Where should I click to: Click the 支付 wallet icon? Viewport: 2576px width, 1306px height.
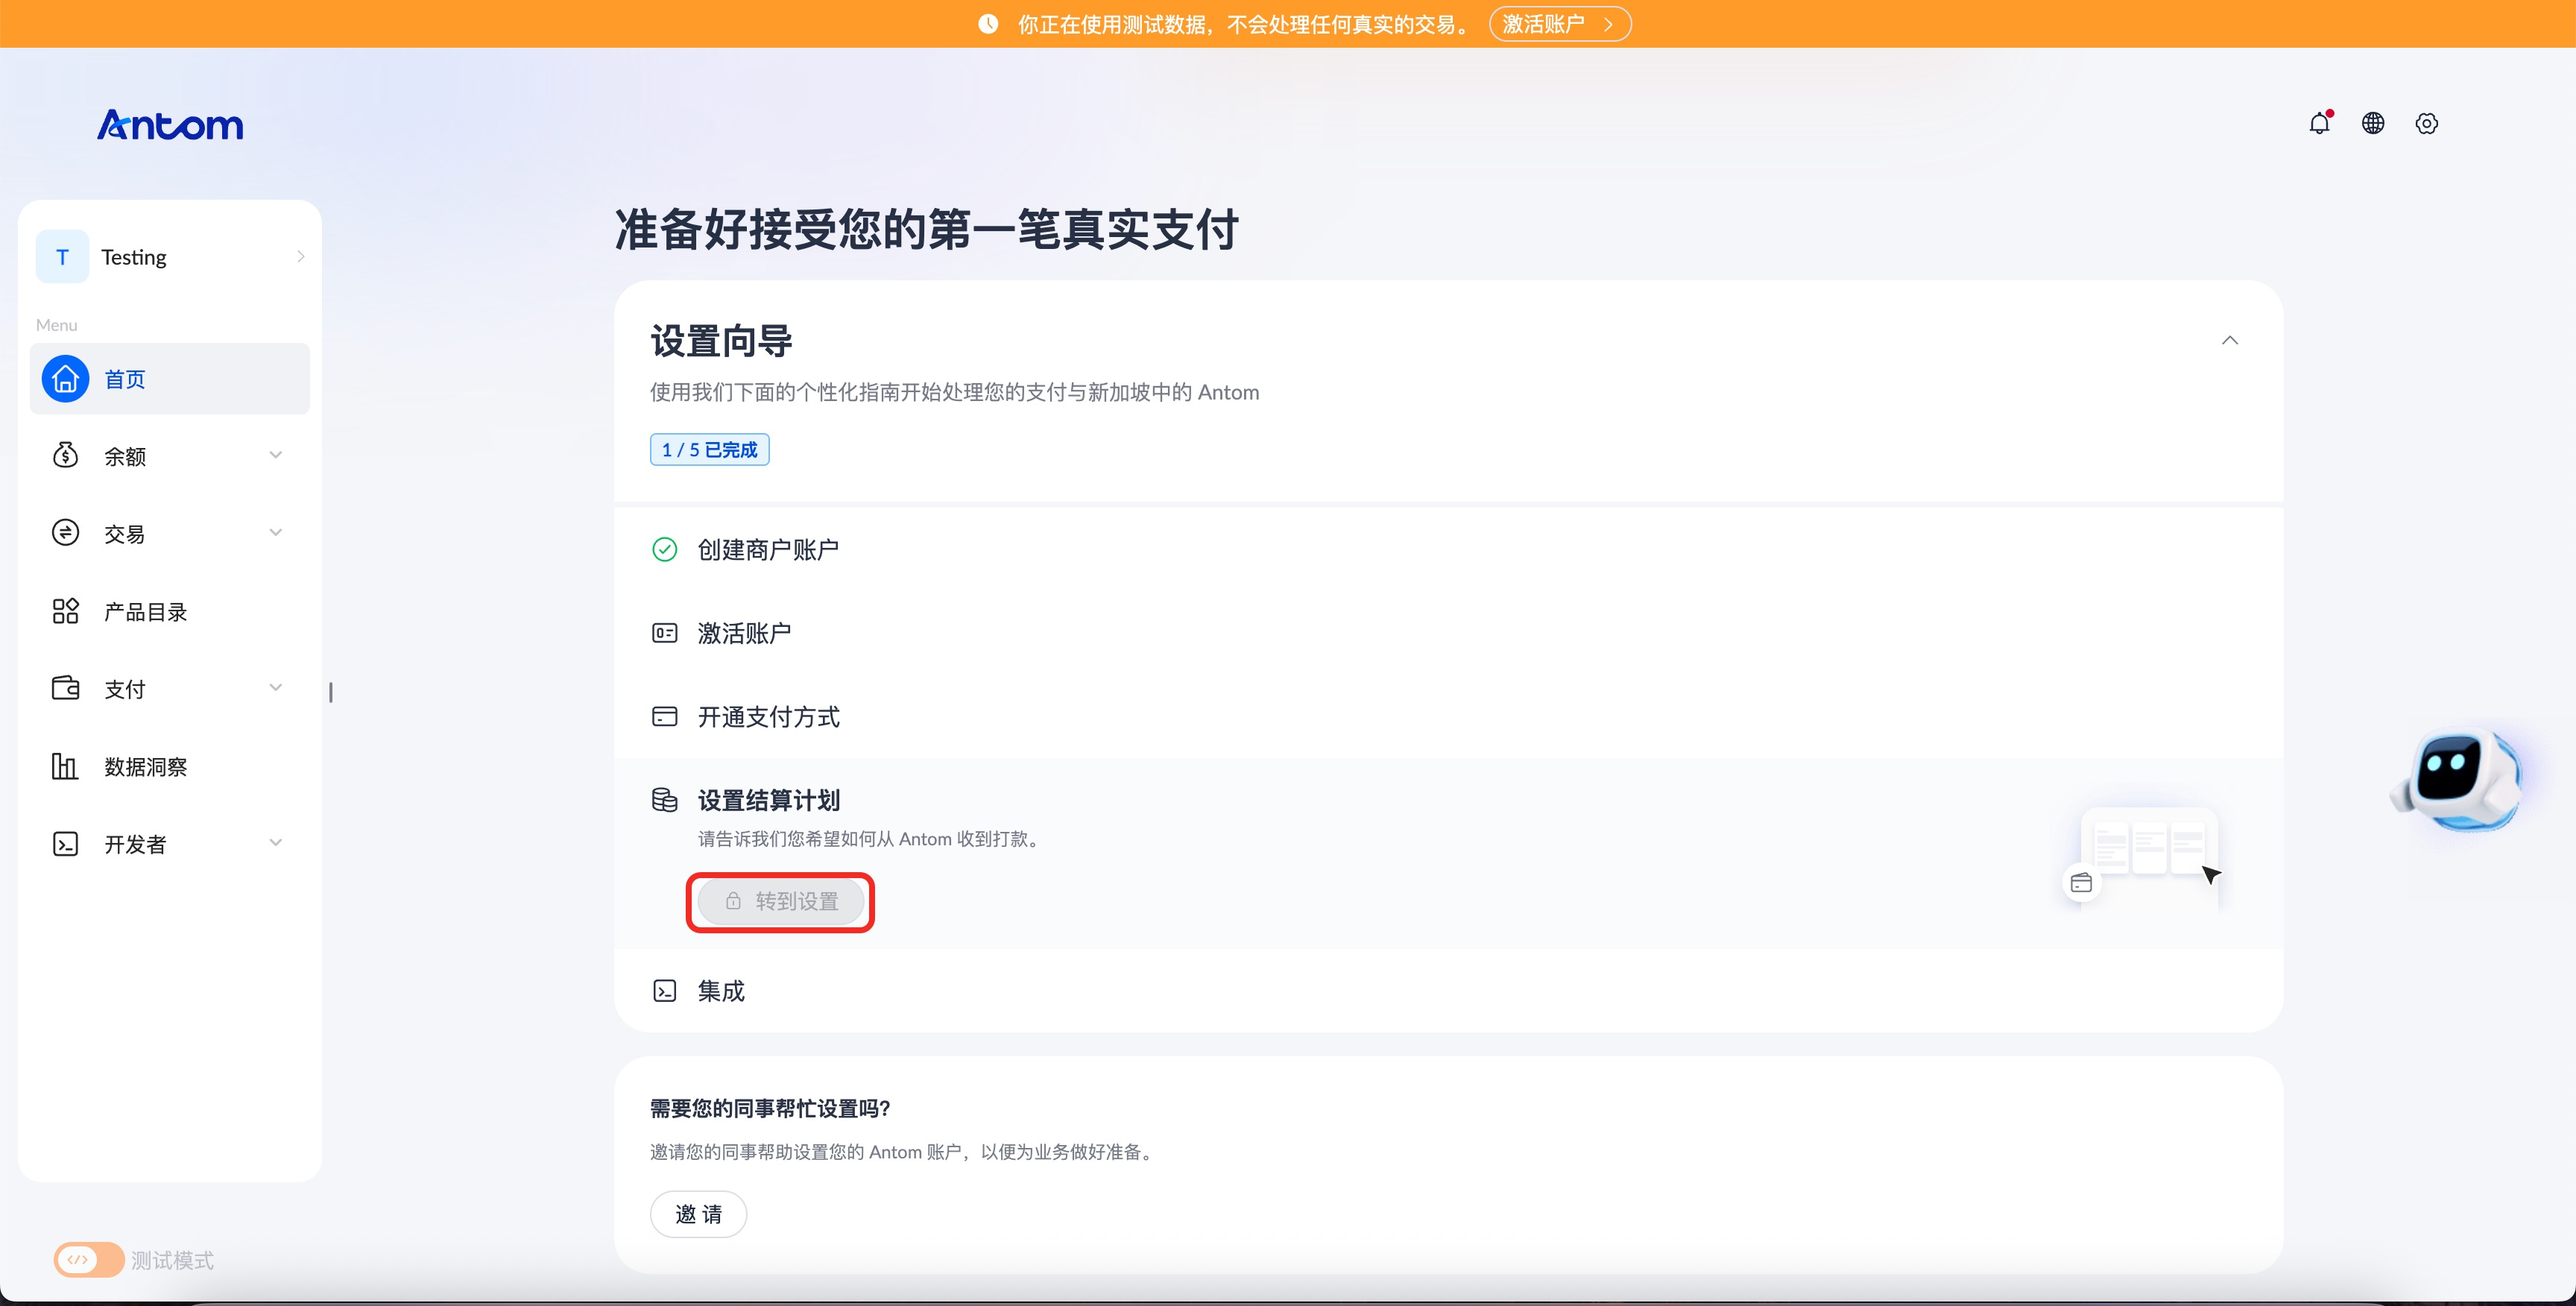pyautogui.click(x=65, y=688)
